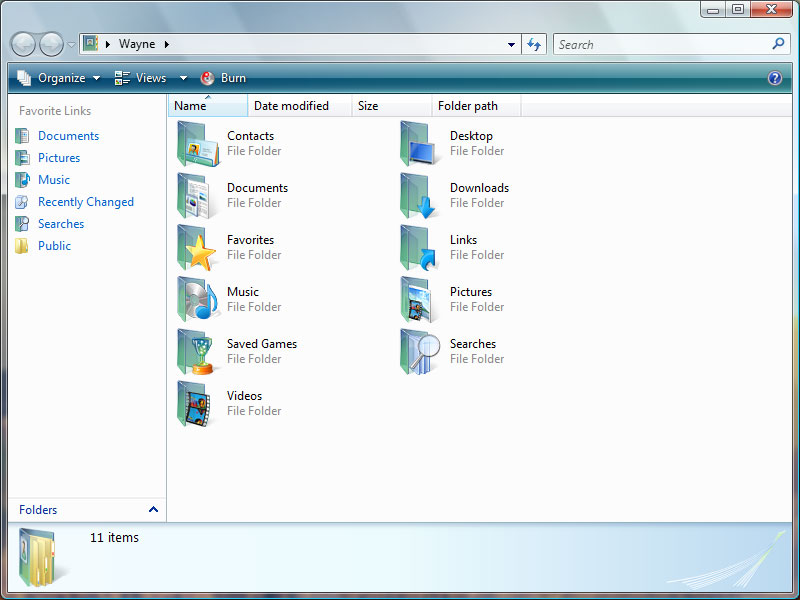This screenshot has width=800, height=600.
Task: Click the user folder icon in address bar
Action: pyautogui.click(x=90, y=43)
